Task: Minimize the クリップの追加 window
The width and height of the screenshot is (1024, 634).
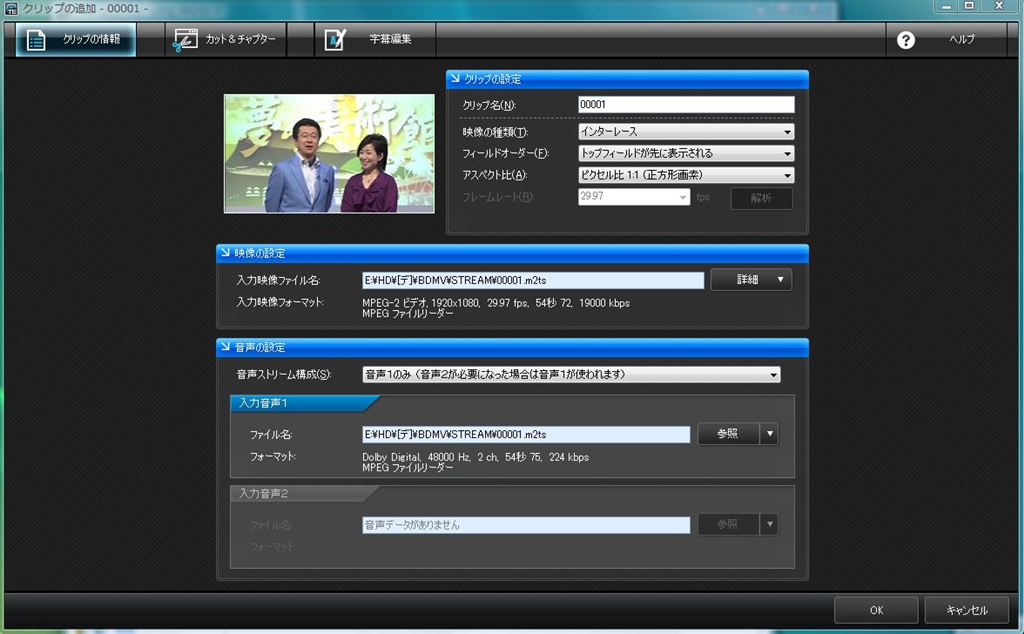Action: 946,6
